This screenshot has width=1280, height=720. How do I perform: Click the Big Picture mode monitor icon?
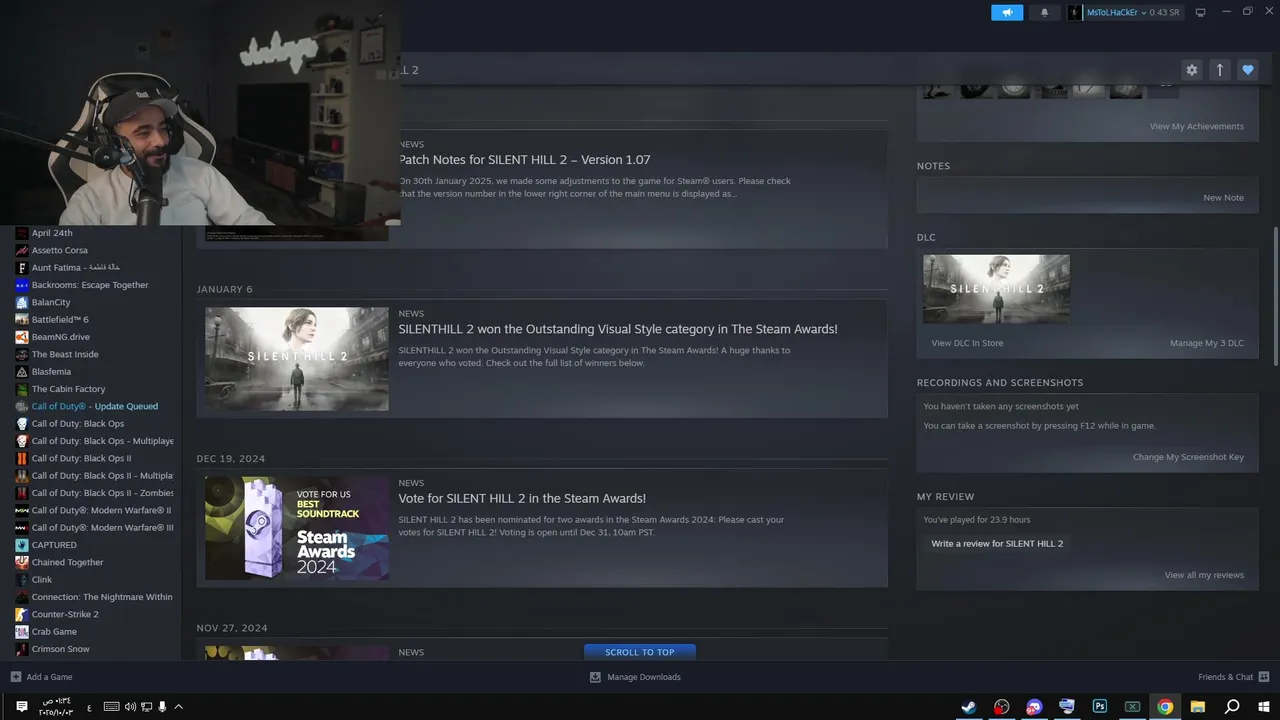[x=1200, y=12]
